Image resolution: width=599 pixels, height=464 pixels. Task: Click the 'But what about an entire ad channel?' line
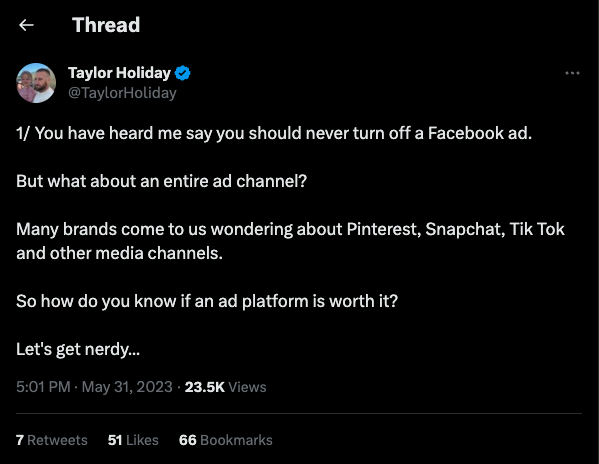click(162, 181)
